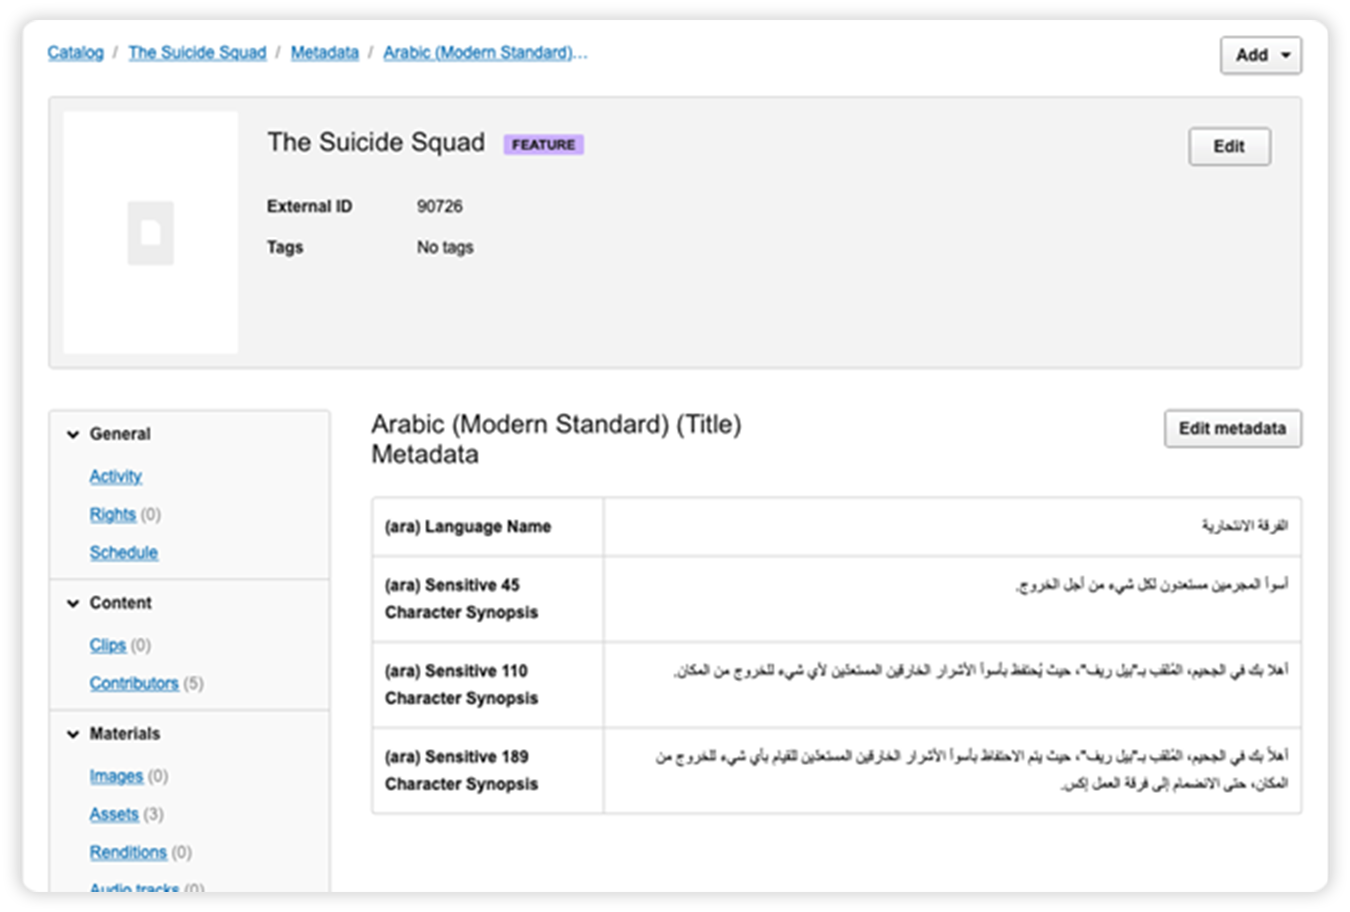This screenshot has width=1350, height=912.
Task: Collapse the Materials section chevron
Action: [x=73, y=734]
